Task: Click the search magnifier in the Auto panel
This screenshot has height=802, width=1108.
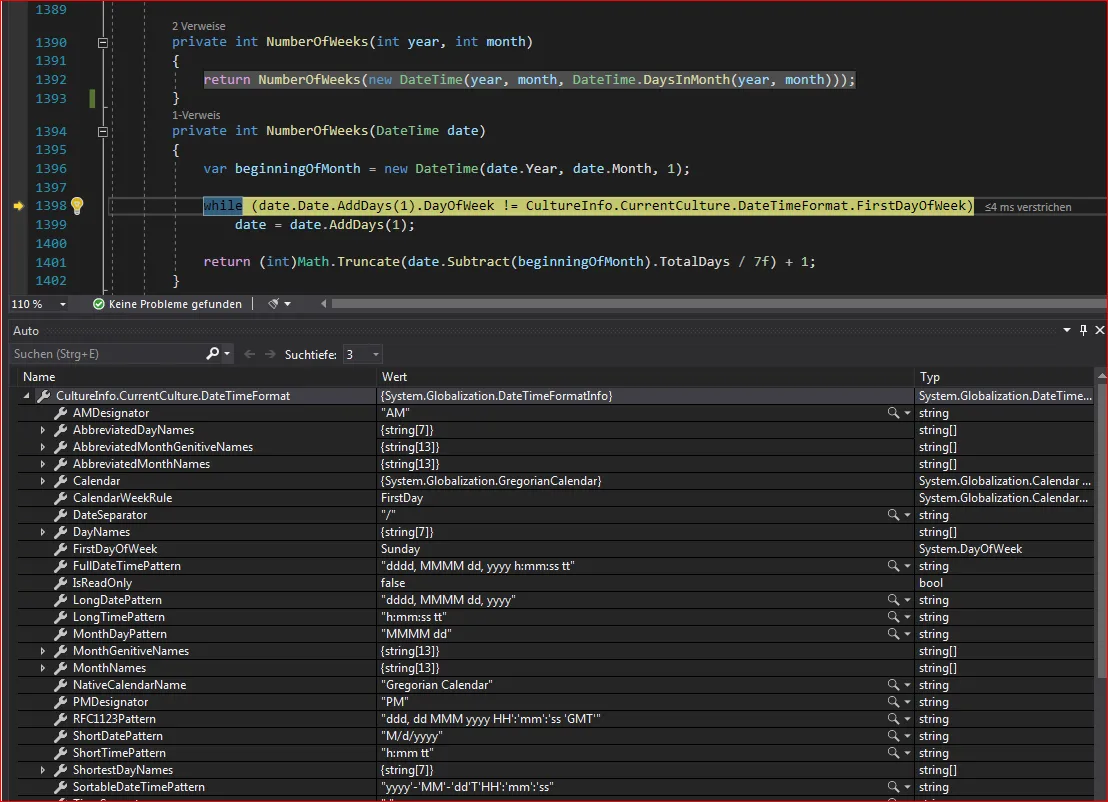Action: (213, 354)
